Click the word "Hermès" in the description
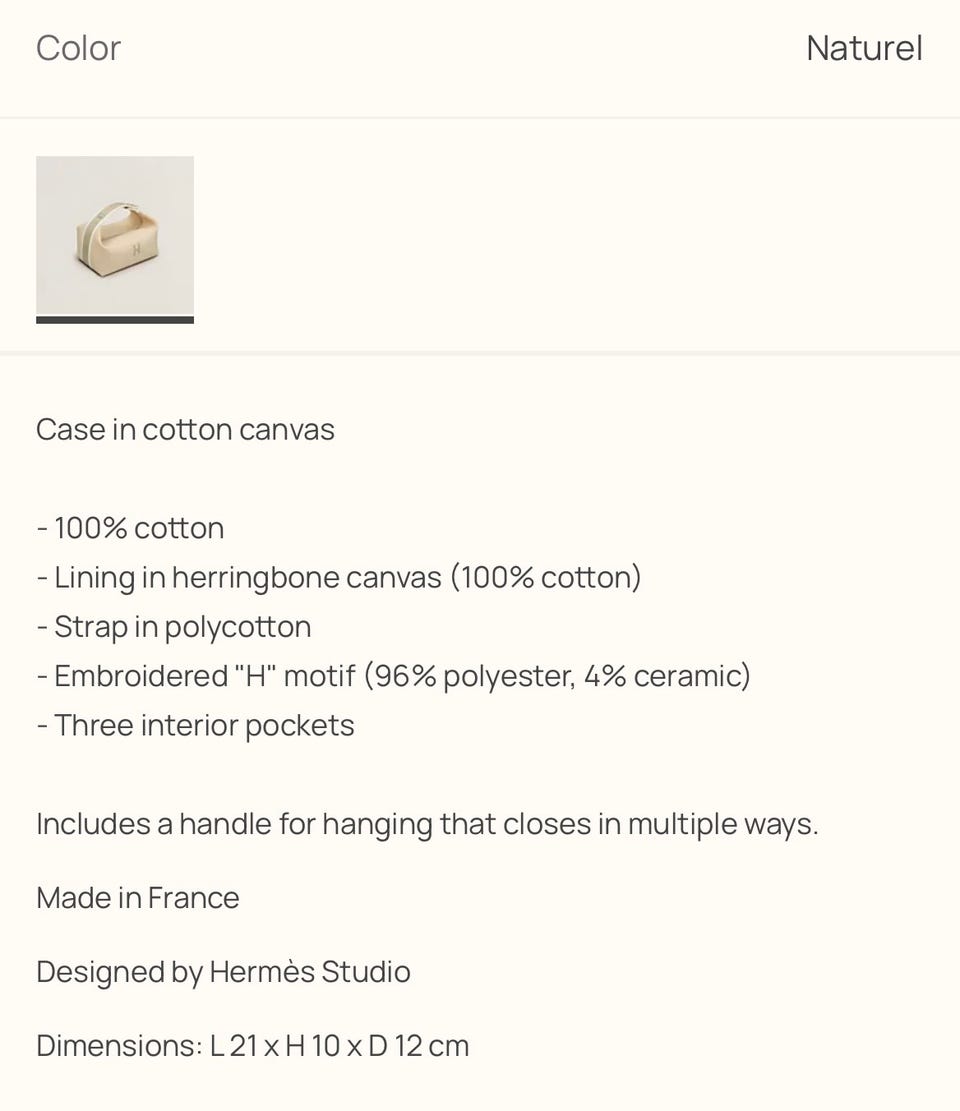The height and width of the screenshot is (1111, 960). 261,971
